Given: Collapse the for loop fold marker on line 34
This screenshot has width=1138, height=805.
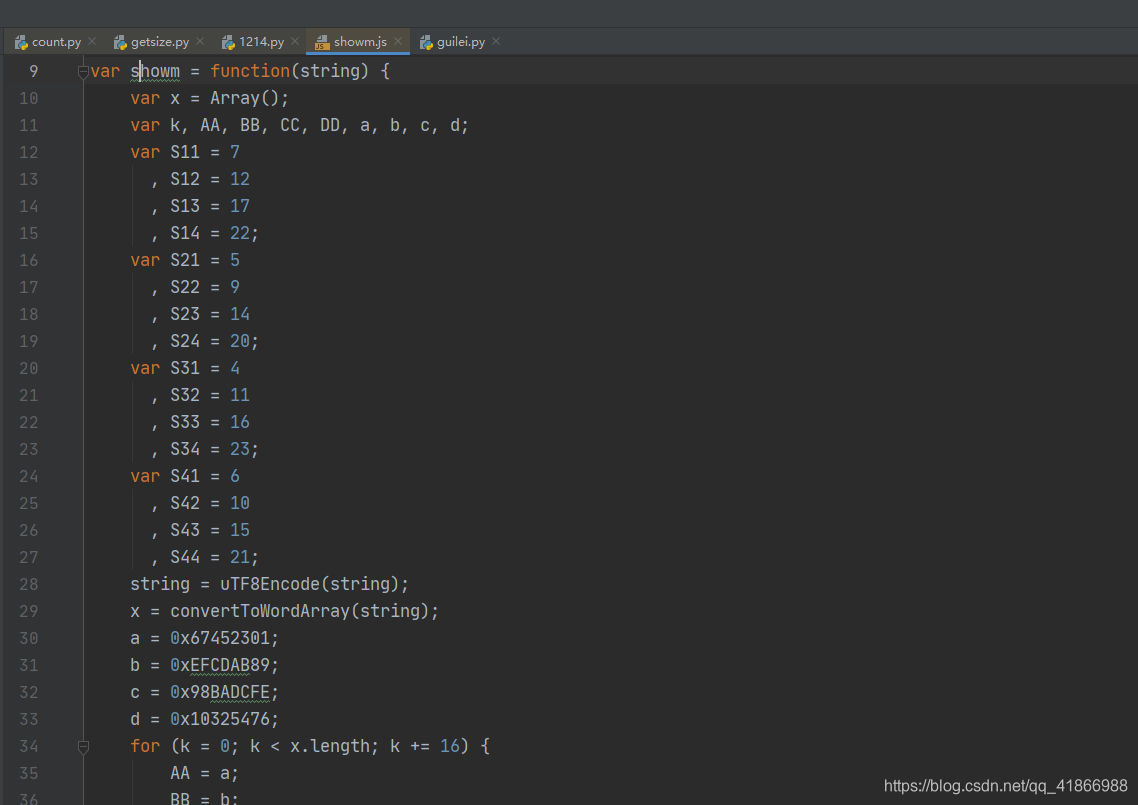Looking at the screenshot, I should (83, 747).
